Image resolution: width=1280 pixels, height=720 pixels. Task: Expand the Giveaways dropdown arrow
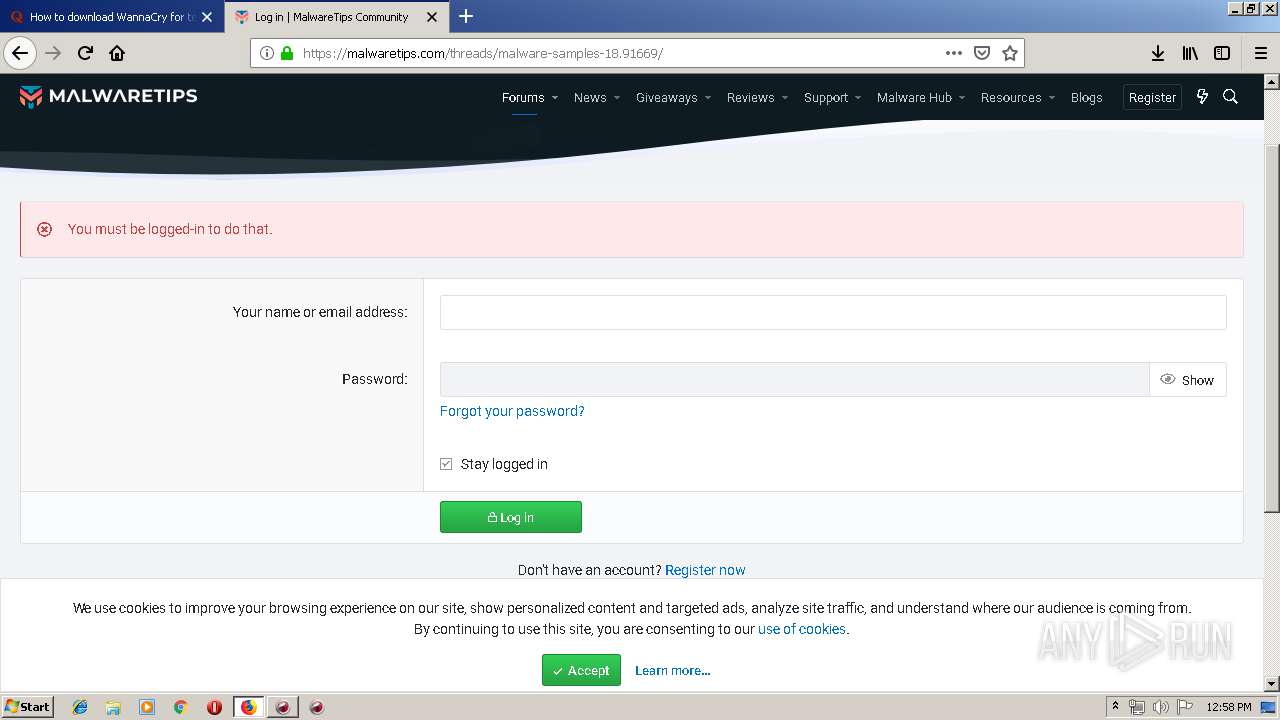pos(707,98)
